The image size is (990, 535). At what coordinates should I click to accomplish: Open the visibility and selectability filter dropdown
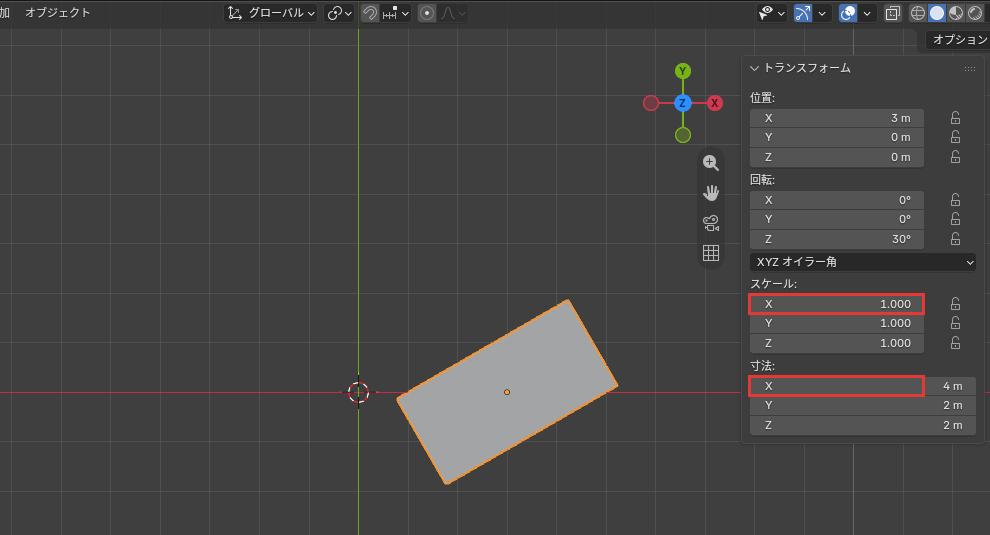point(772,13)
